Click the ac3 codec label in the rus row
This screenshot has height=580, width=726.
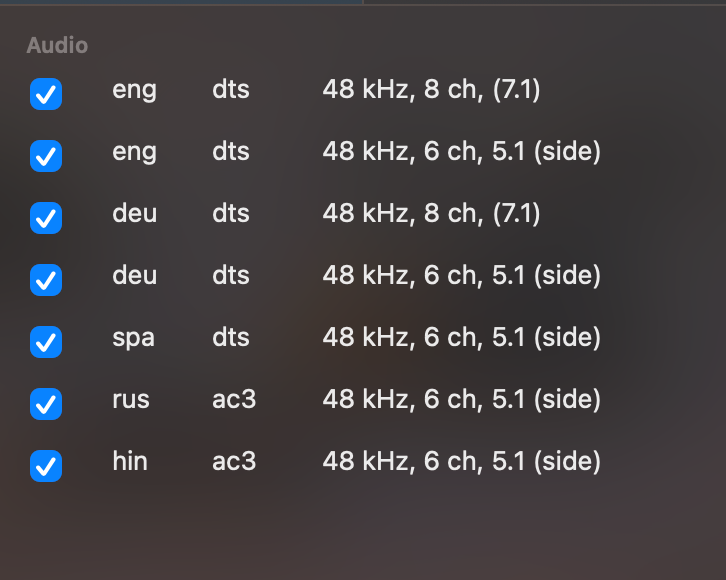(x=234, y=399)
